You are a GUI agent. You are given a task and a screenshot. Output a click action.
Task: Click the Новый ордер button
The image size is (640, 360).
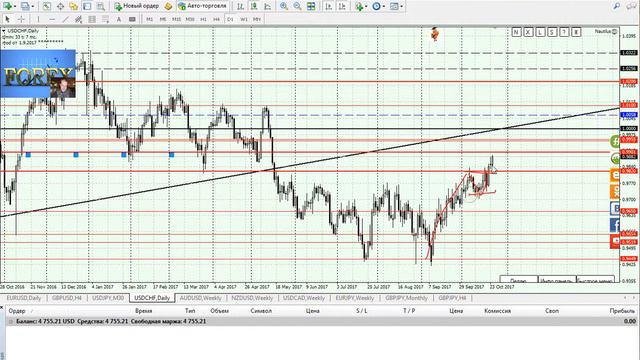click(137, 6)
